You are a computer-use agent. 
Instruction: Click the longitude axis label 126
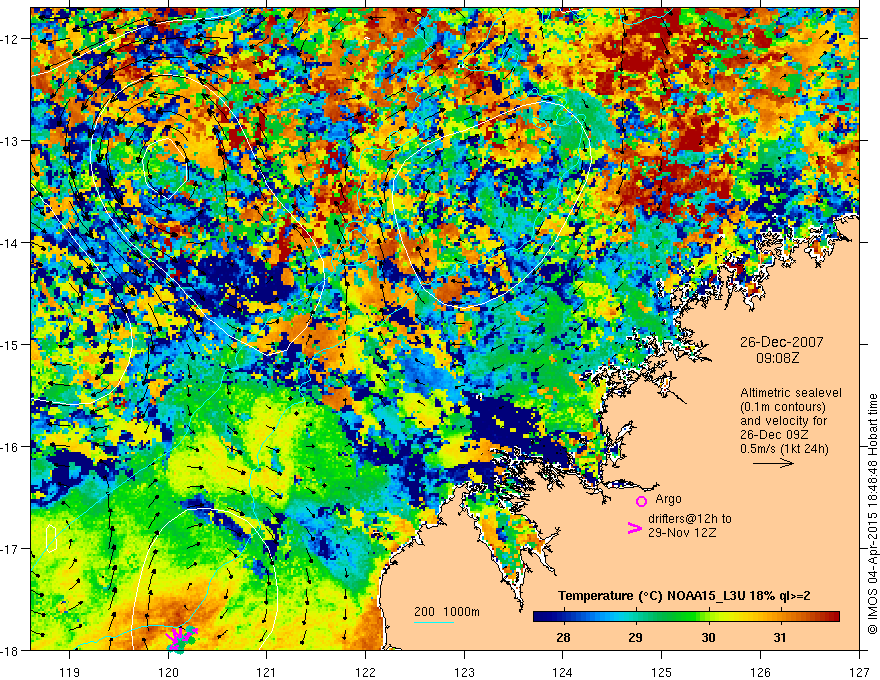(x=760, y=672)
